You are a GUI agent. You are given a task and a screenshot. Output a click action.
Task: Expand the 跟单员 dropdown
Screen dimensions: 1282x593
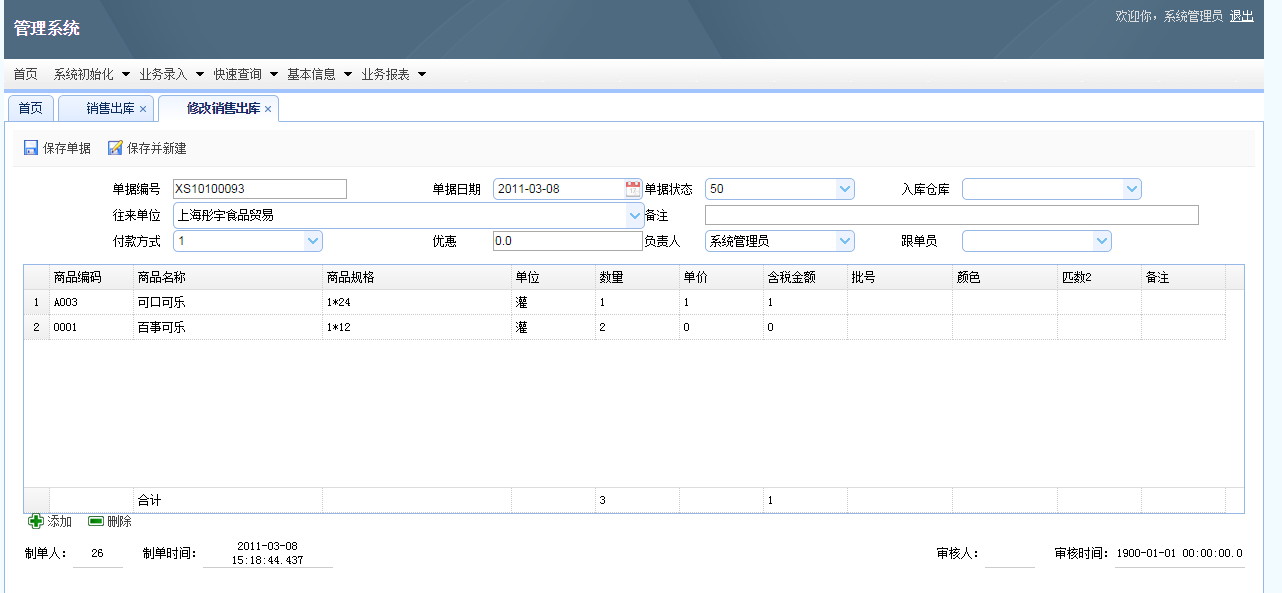[1102, 241]
